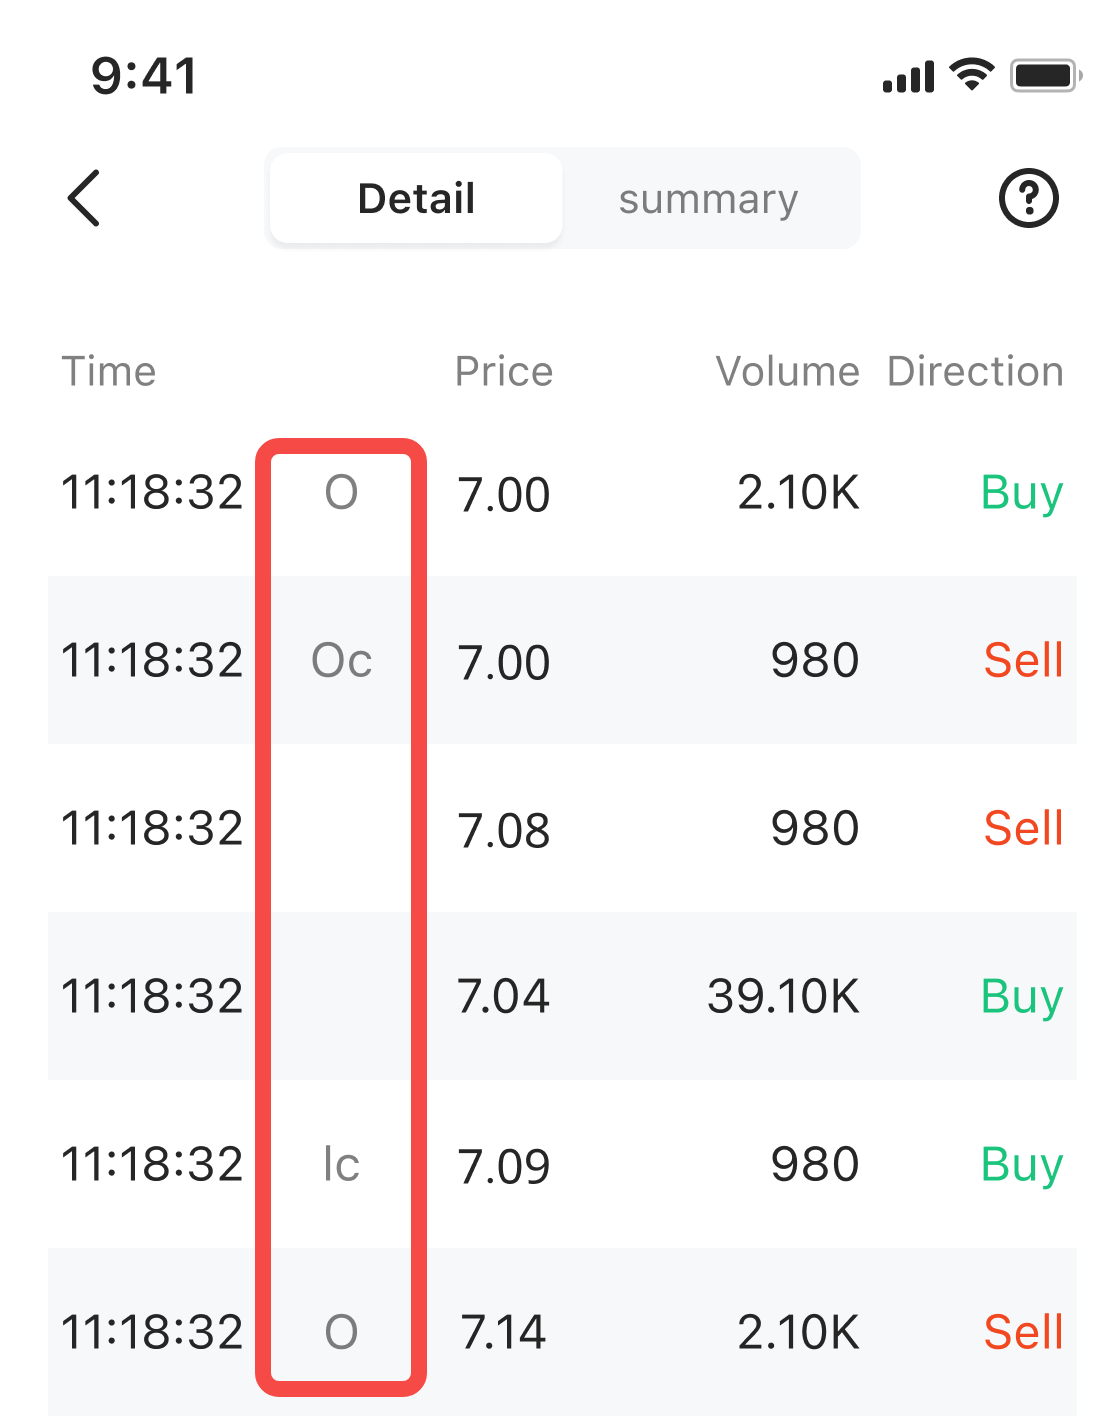Open the help question mark icon
The width and height of the screenshot is (1120, 1425).
pyautogui.click(x=1028, y=198)
